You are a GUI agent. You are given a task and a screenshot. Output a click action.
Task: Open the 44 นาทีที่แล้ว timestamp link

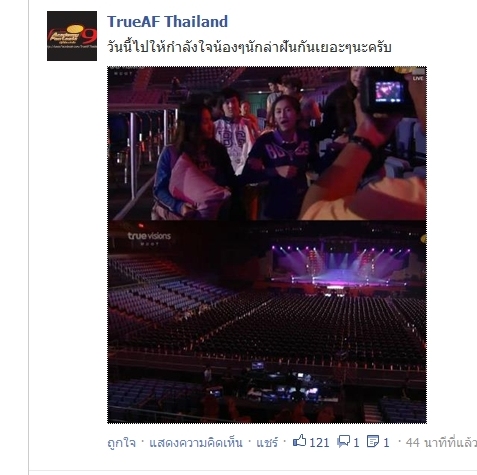click(441, 443)
